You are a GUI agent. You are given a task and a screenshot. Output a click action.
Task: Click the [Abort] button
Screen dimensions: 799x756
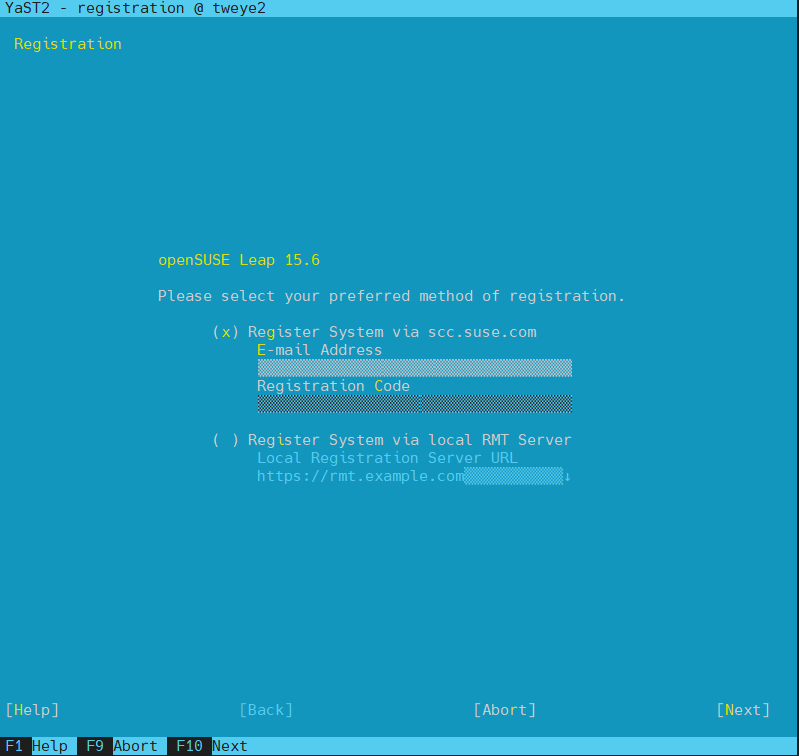[504, 710]
